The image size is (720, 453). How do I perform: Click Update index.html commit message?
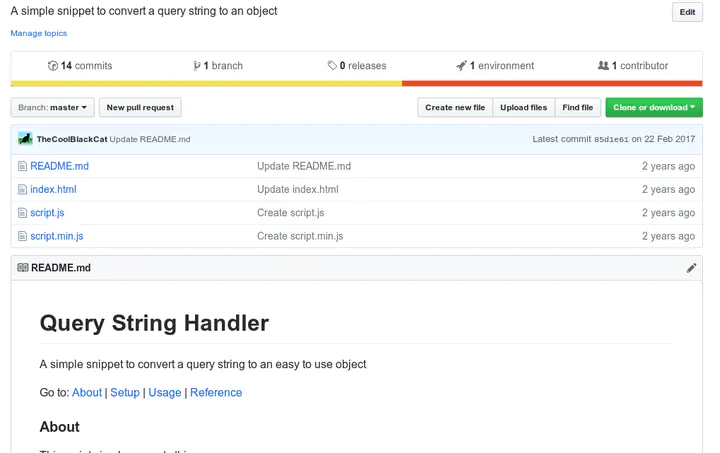pos(298,189)
